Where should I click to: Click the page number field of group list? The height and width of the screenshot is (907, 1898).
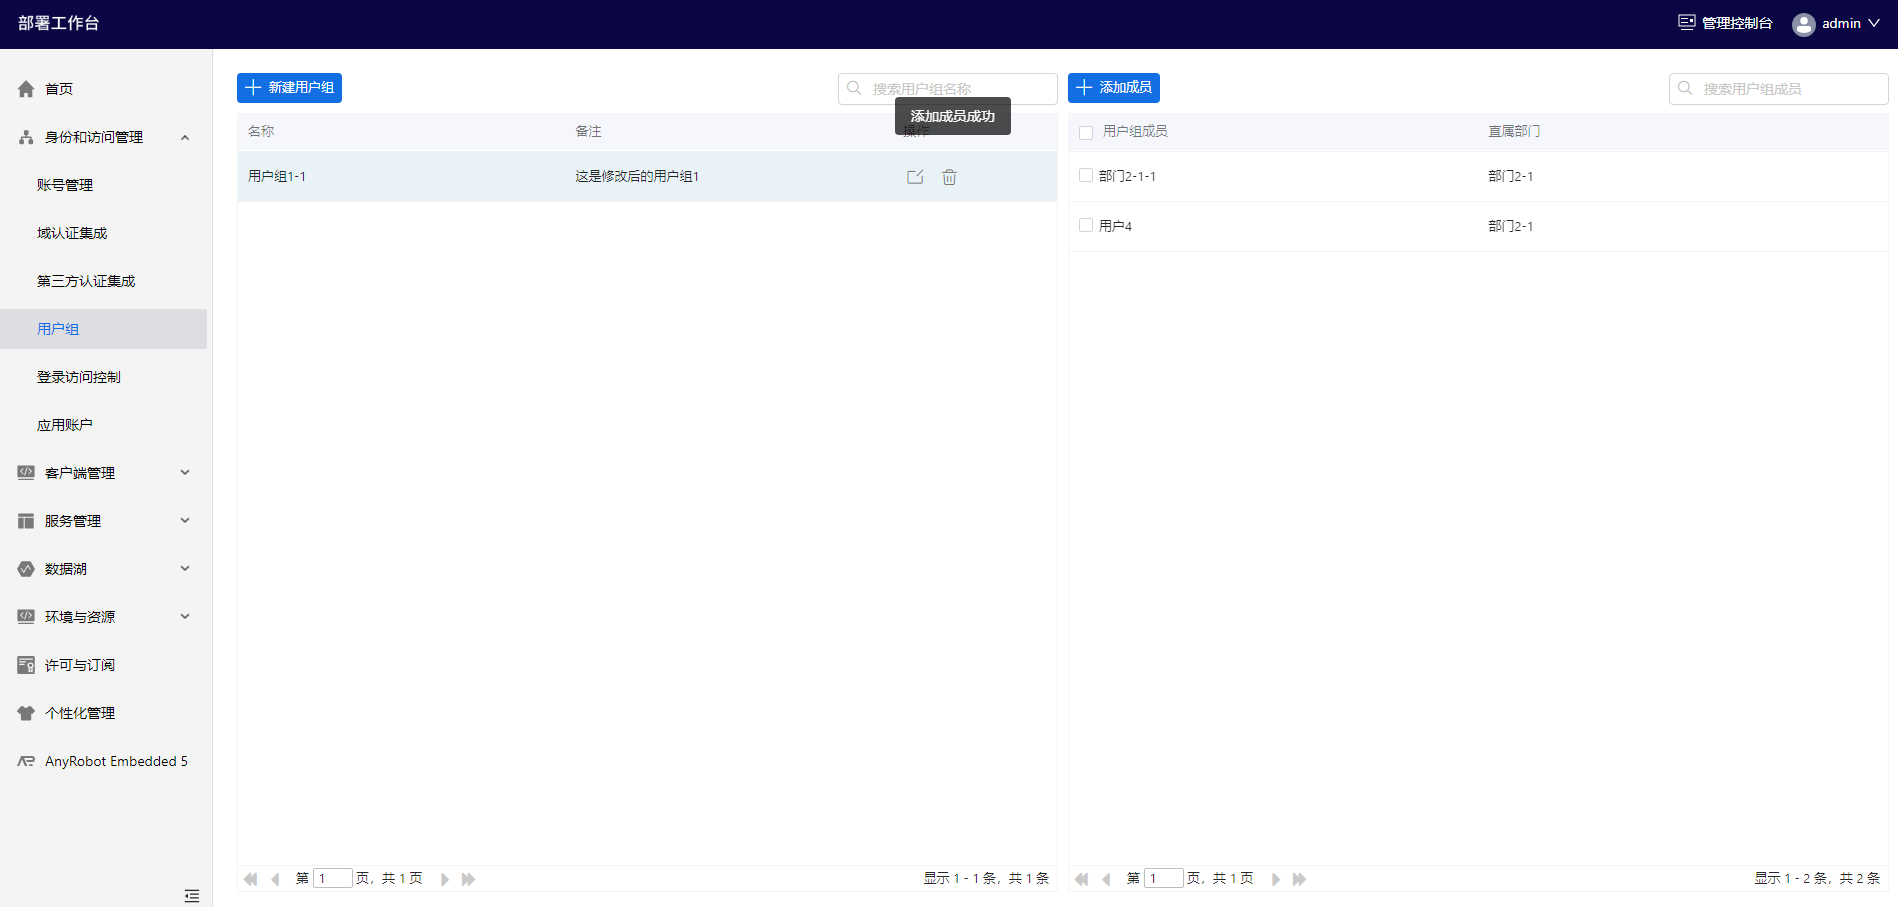click(333, 879)
